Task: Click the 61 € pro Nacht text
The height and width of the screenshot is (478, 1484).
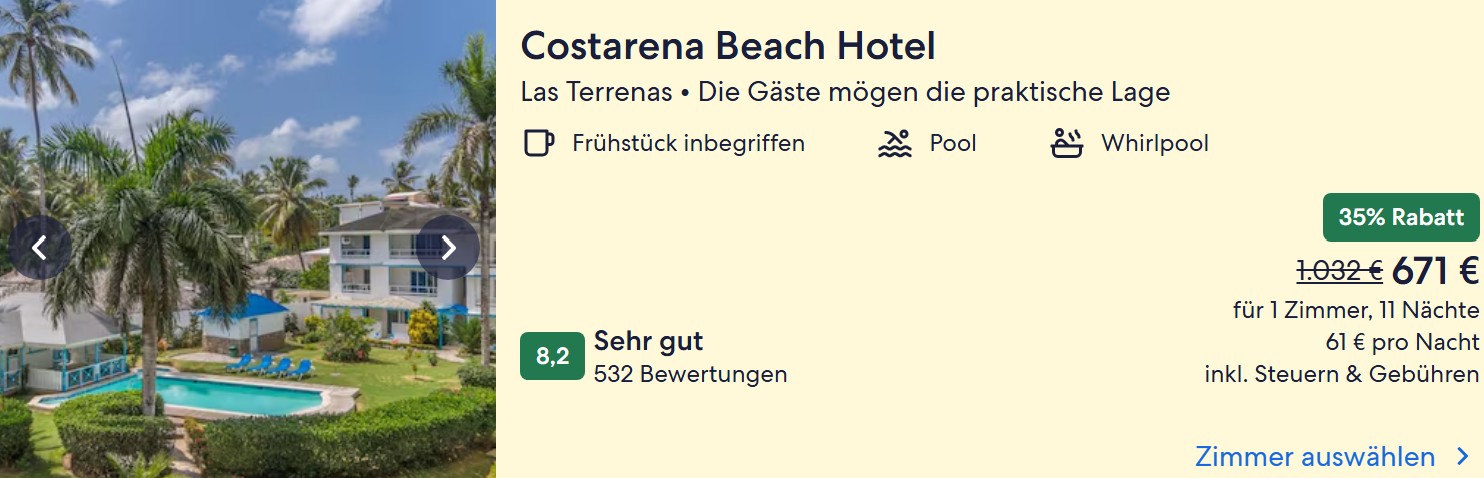Action: (1402, 342)
